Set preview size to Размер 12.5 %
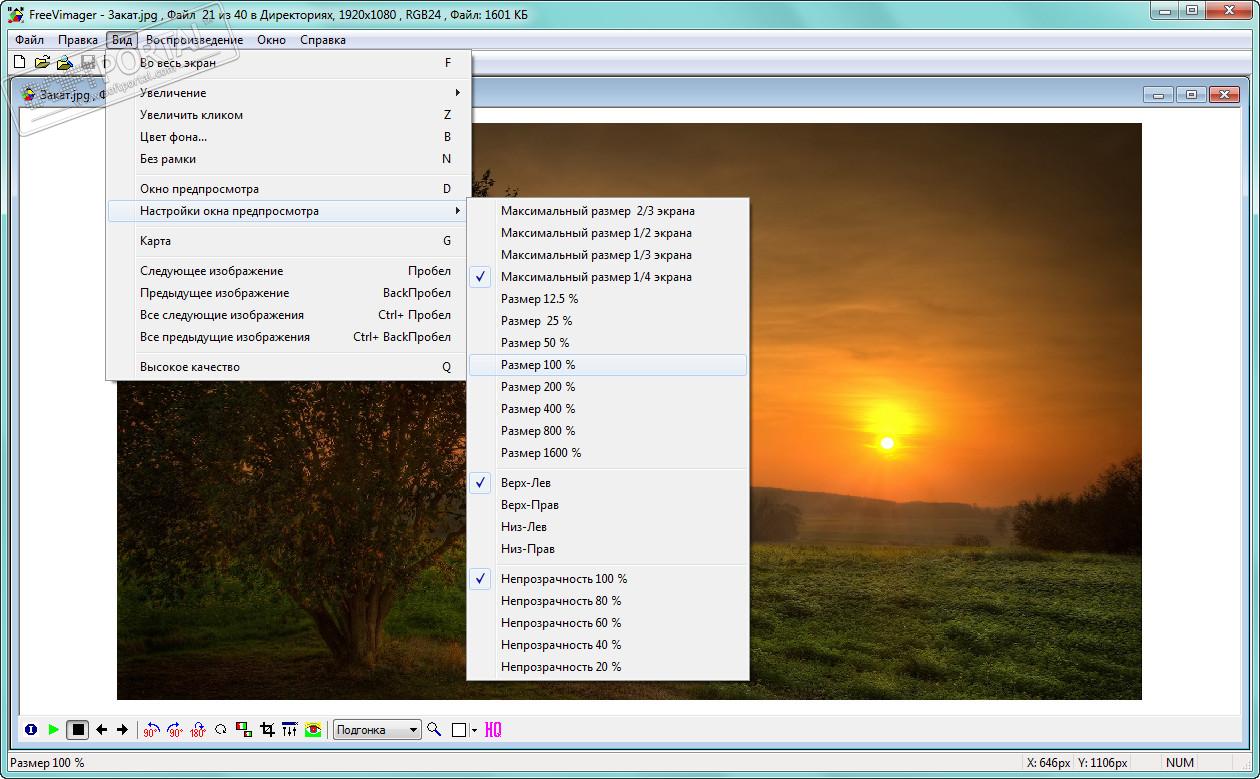1260x779 pixels. 608,299
